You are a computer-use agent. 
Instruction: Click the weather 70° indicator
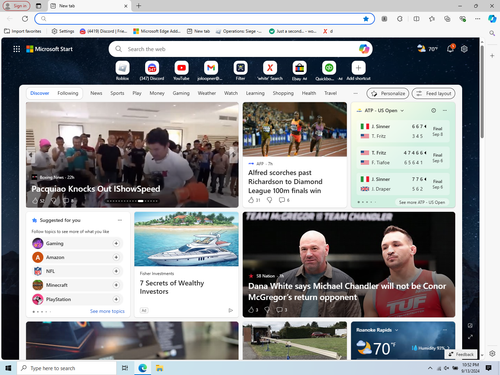click(x=427, y=49)
